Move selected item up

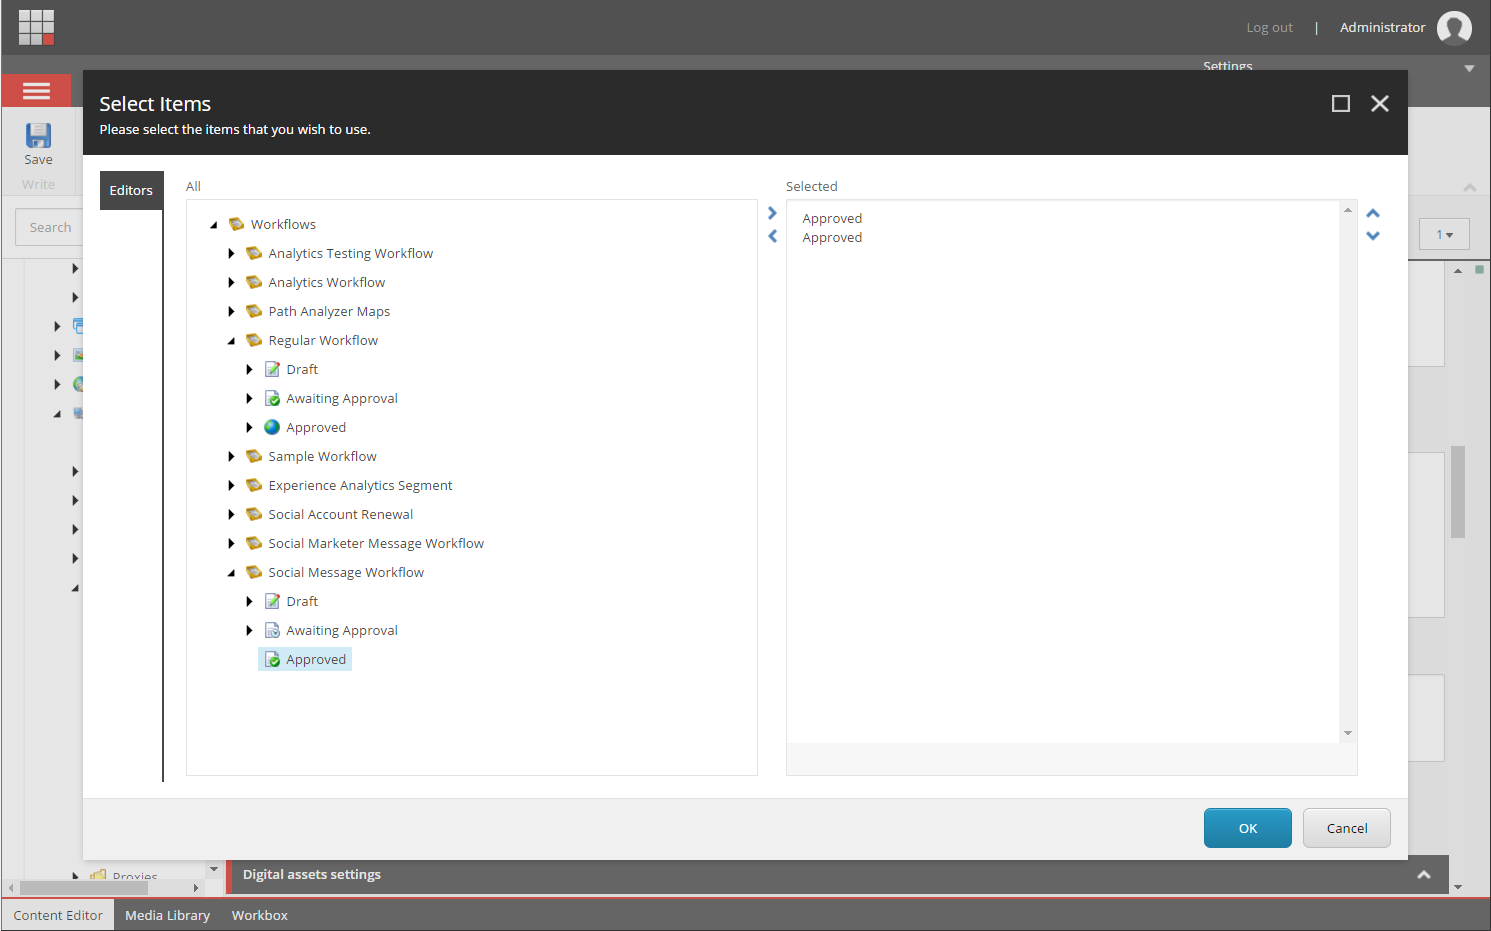pyautogui.click(x=1373, y=213)
